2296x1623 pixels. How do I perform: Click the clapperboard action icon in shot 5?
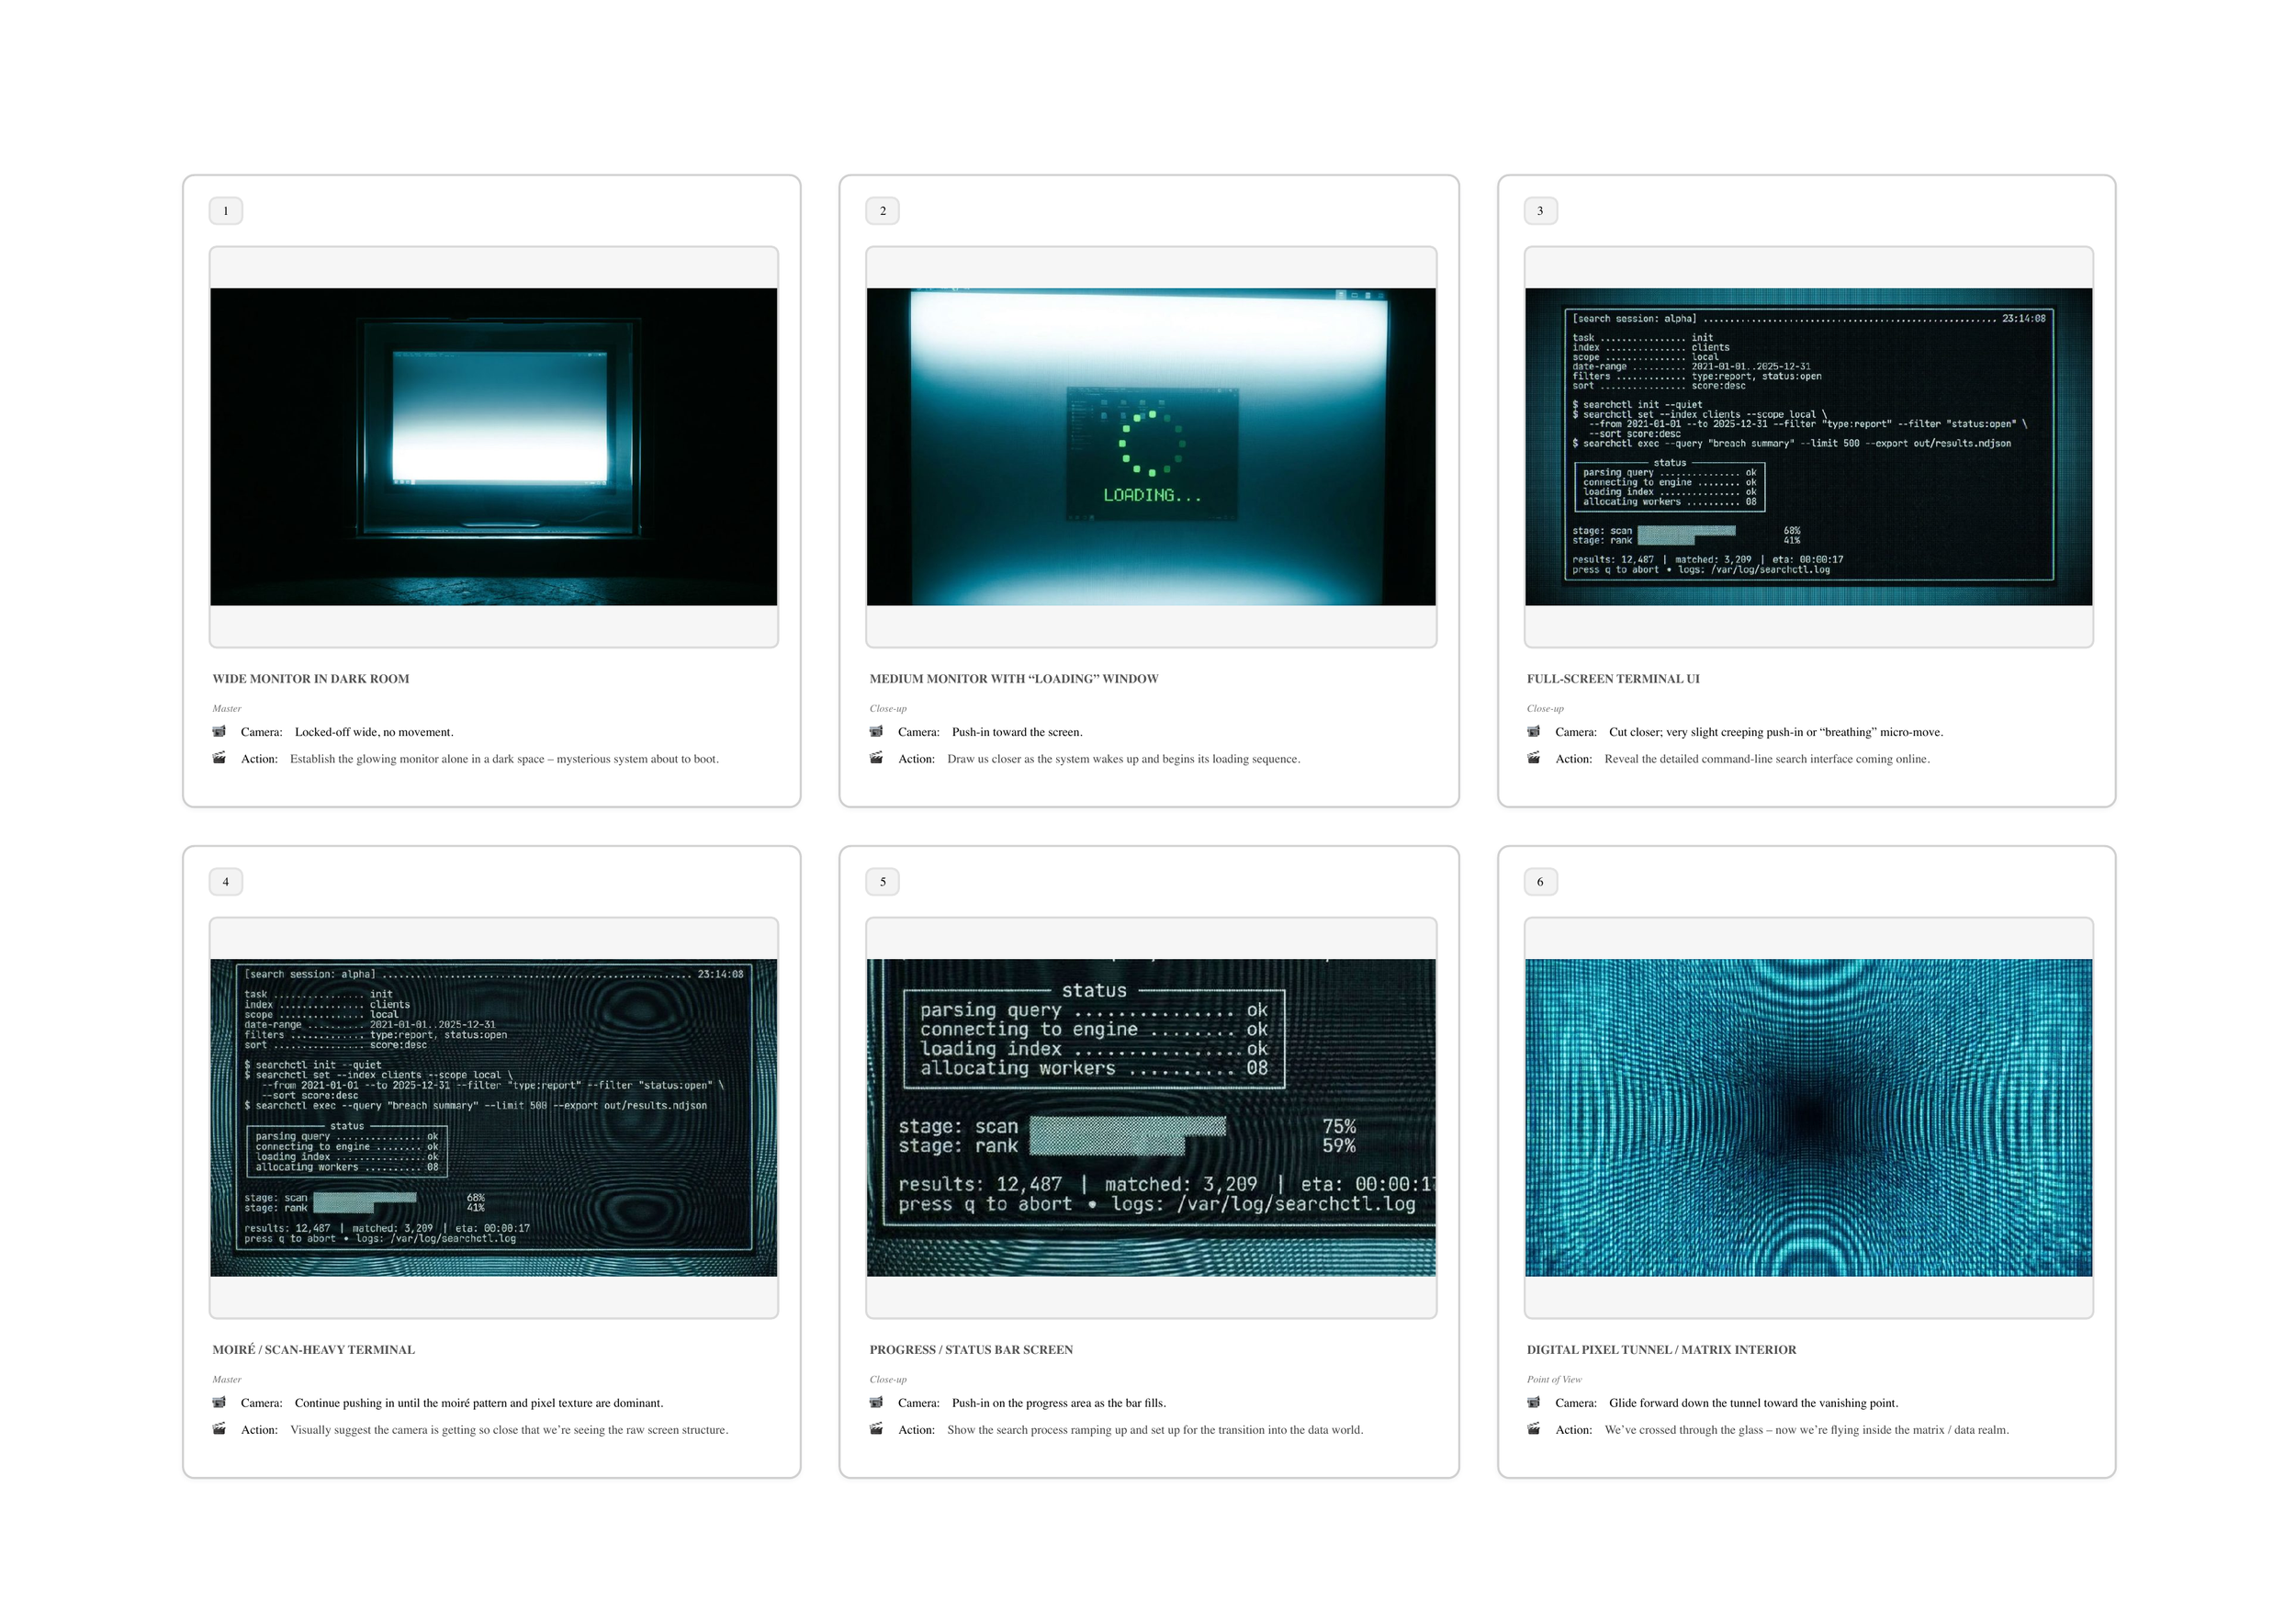tap(876, 1429)
